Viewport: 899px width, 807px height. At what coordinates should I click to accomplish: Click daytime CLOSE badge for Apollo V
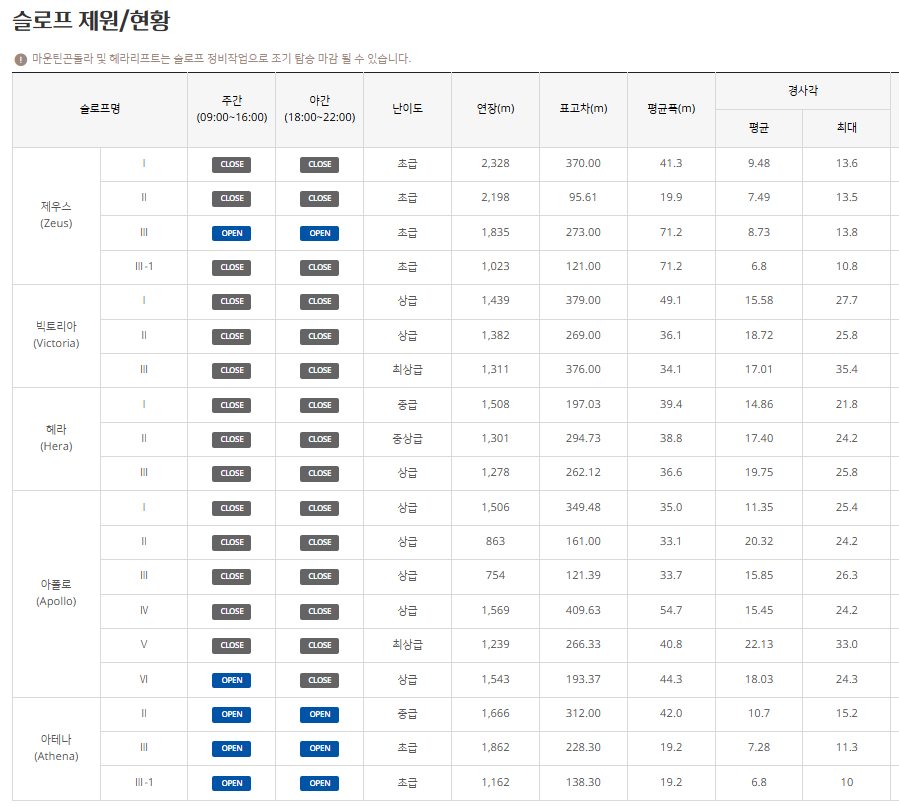pyautogui.click(x=232, y=645)
